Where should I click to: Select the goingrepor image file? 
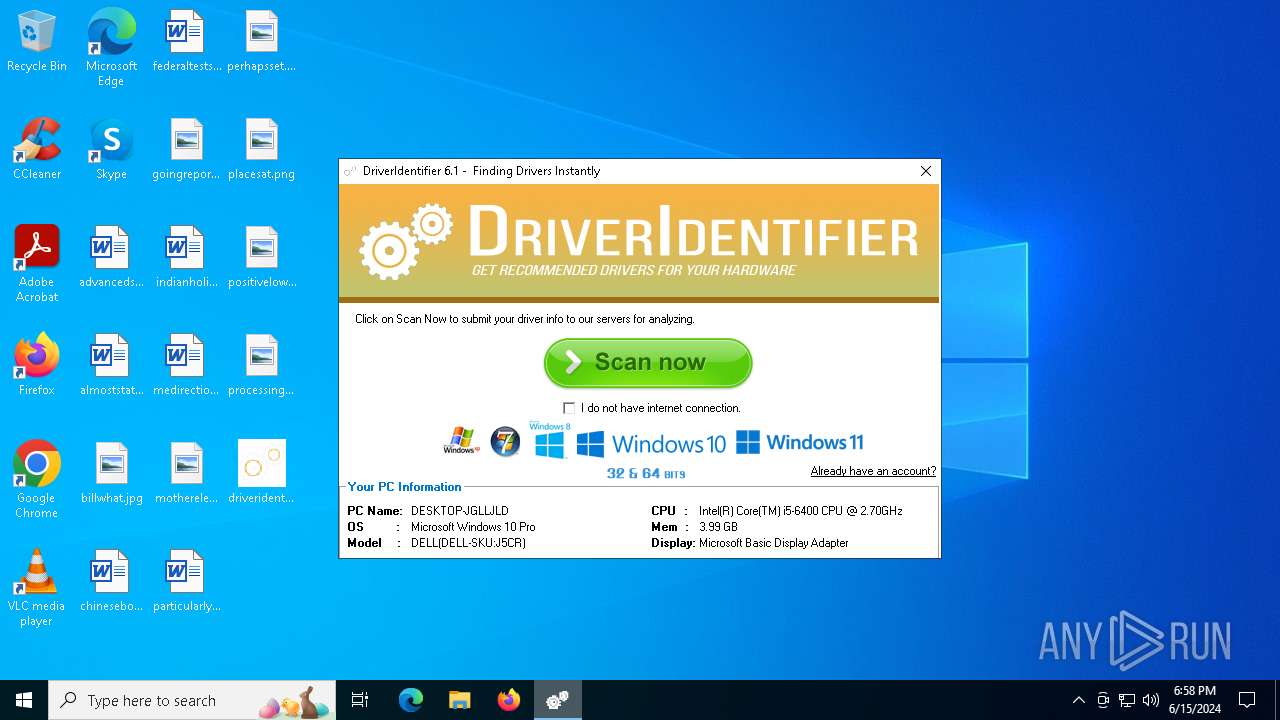[x=186, y=150]
